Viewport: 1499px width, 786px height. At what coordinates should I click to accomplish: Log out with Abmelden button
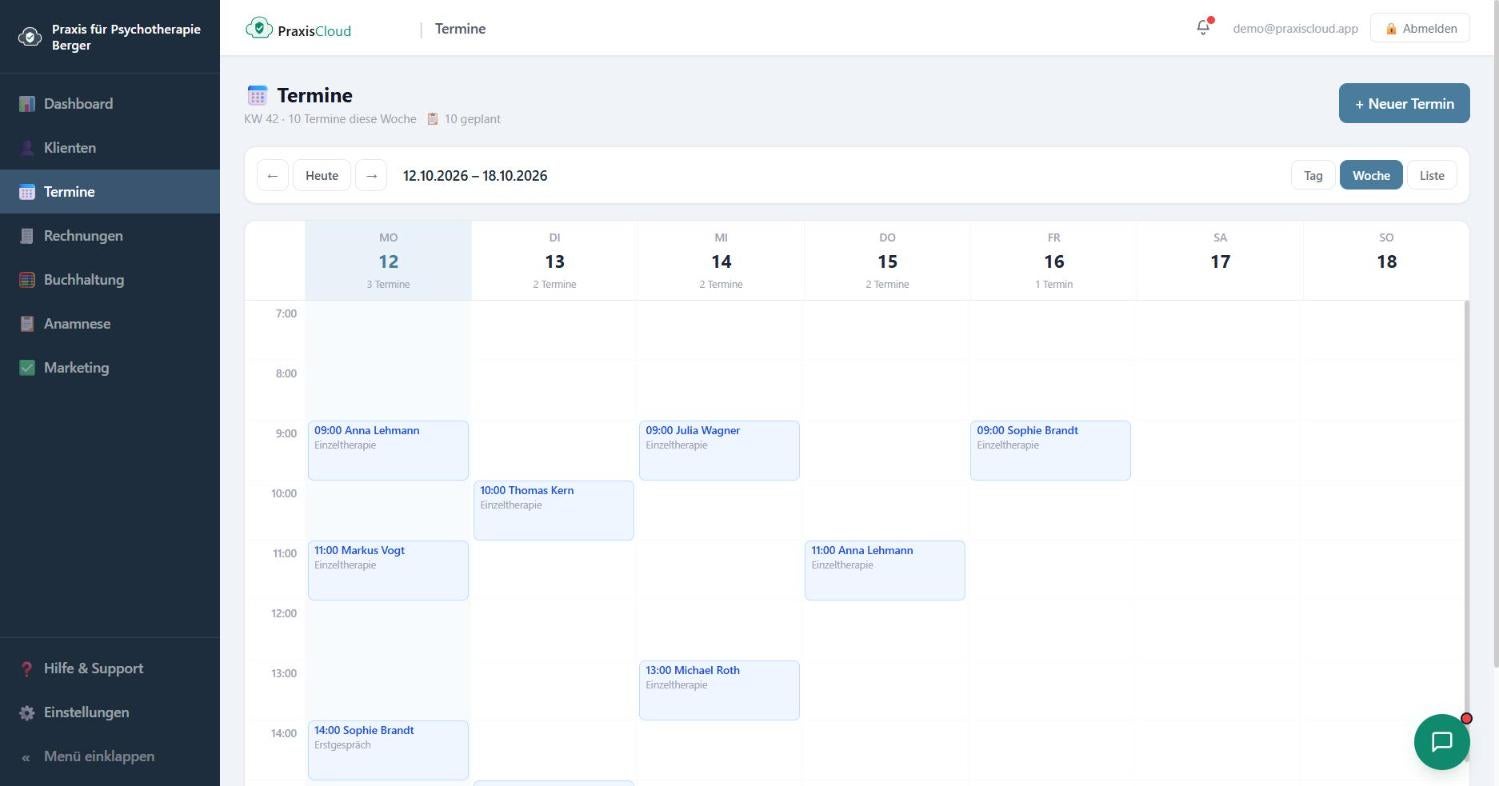tap(1420, 29)
